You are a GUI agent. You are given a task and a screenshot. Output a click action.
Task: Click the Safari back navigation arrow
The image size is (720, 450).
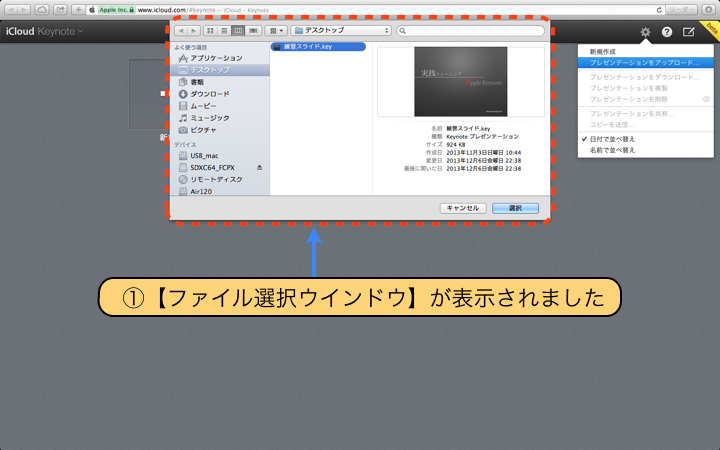pyautogui.click(x=11, y=10)
